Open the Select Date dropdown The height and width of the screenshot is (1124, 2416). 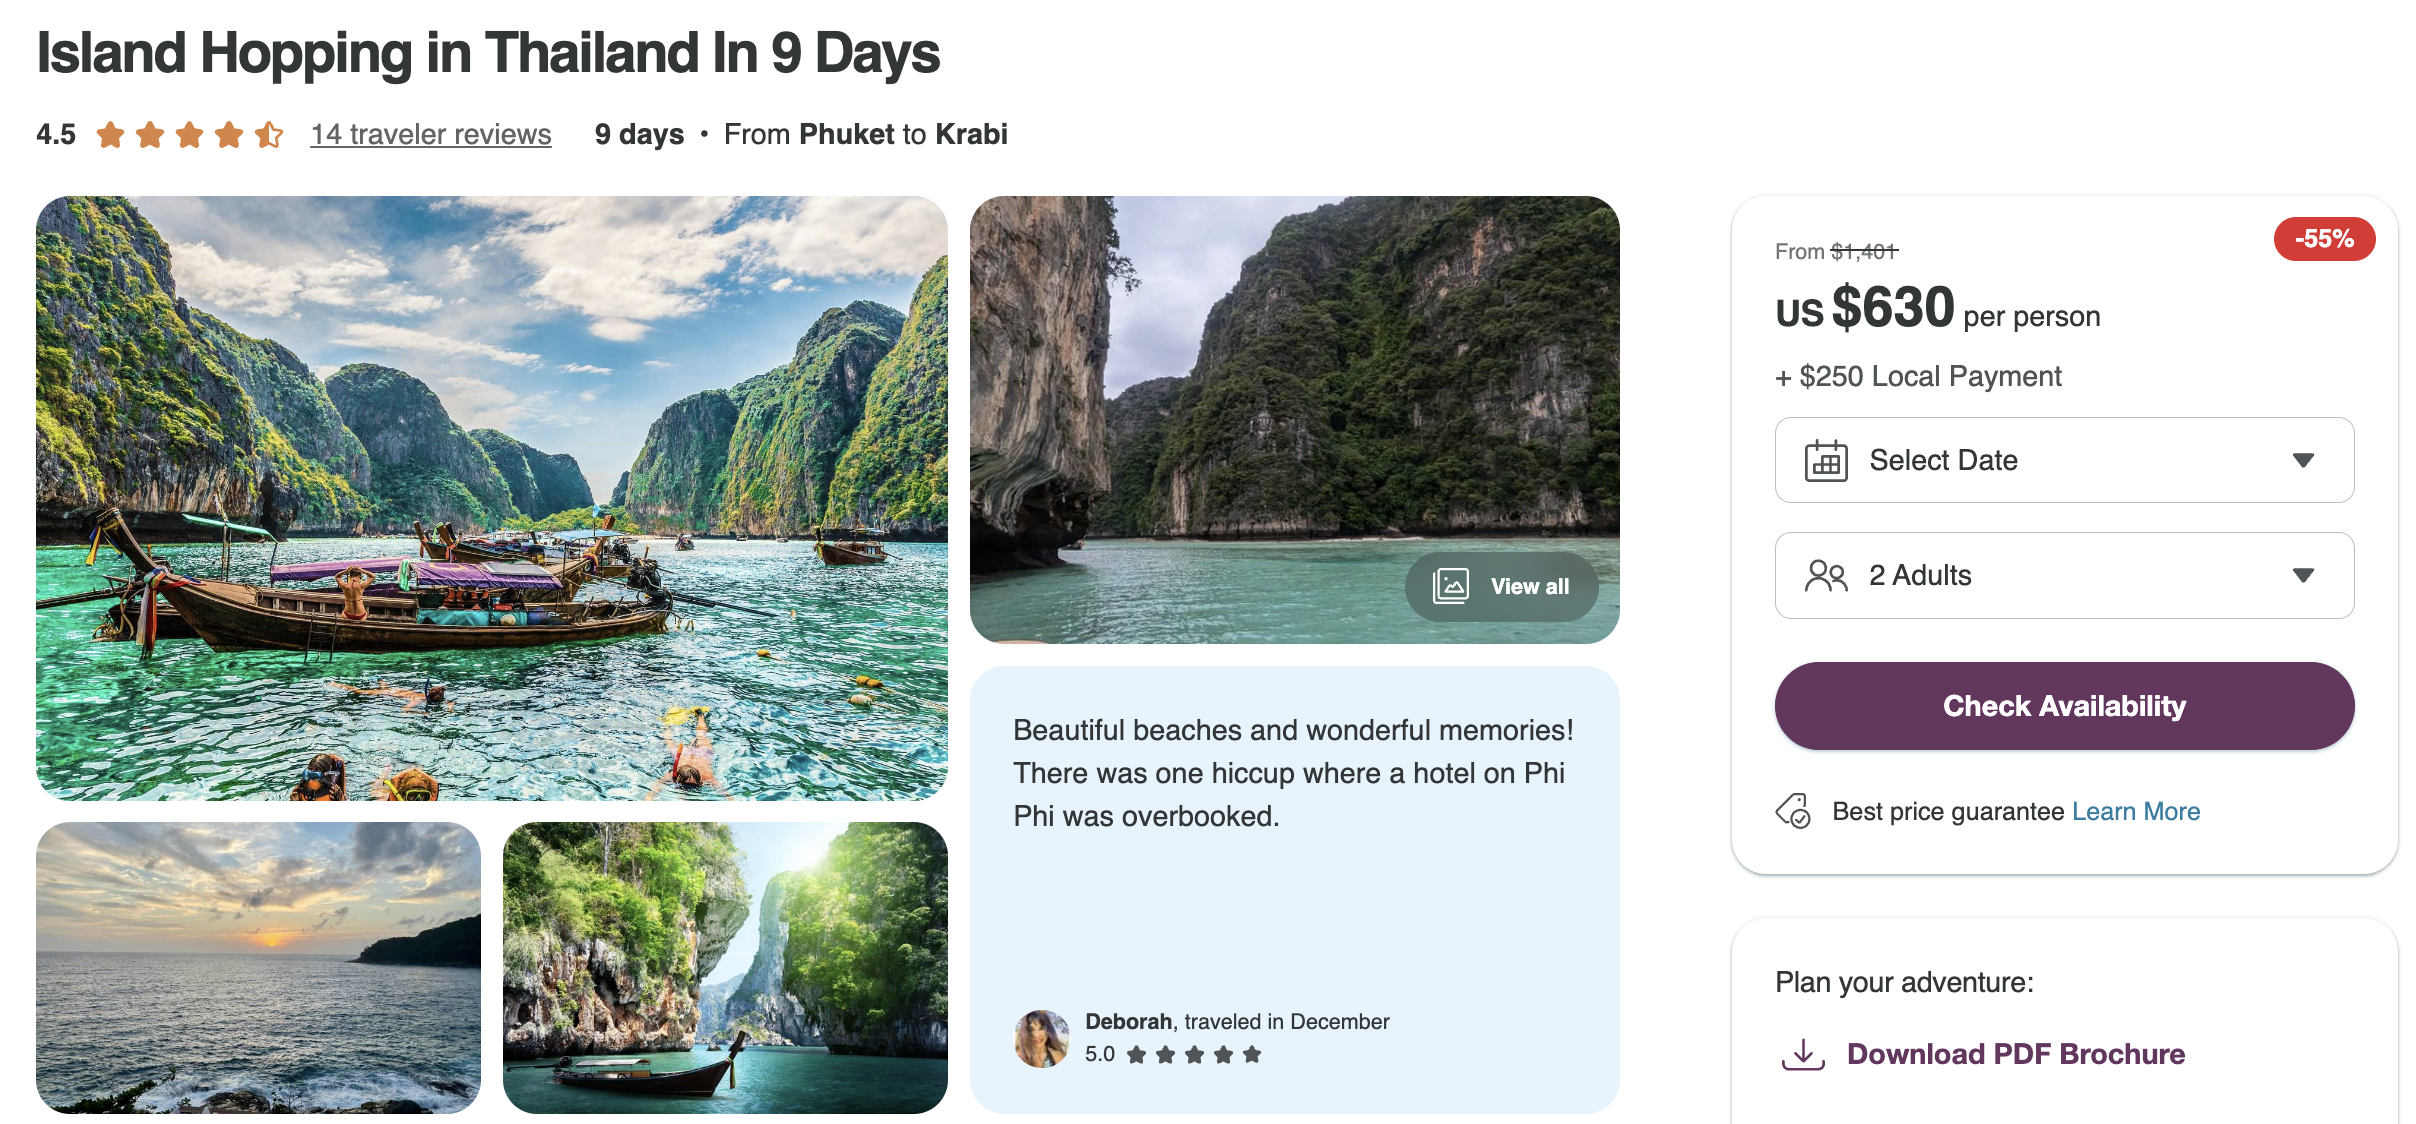pos(2064,460)
